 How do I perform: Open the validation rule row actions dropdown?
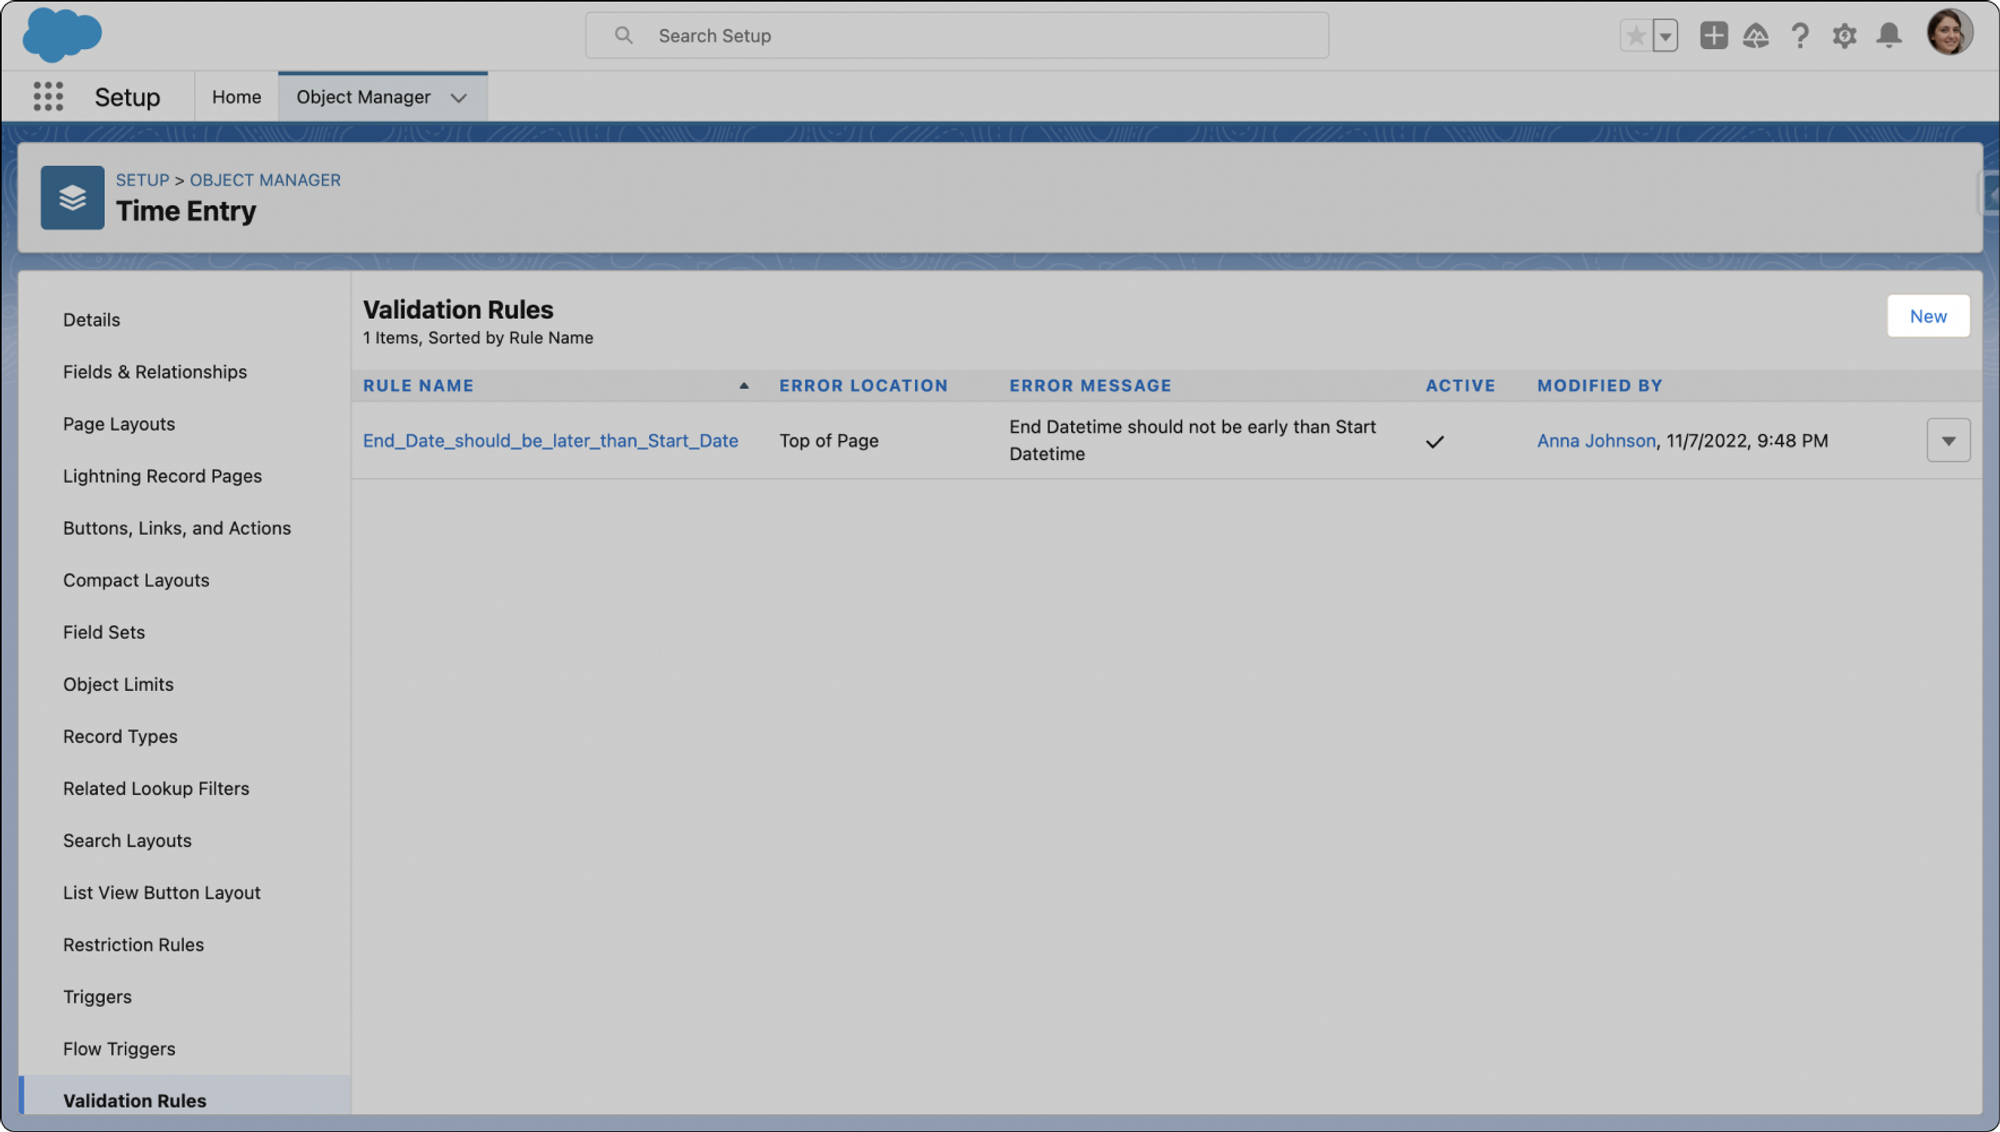(1948, 441)
